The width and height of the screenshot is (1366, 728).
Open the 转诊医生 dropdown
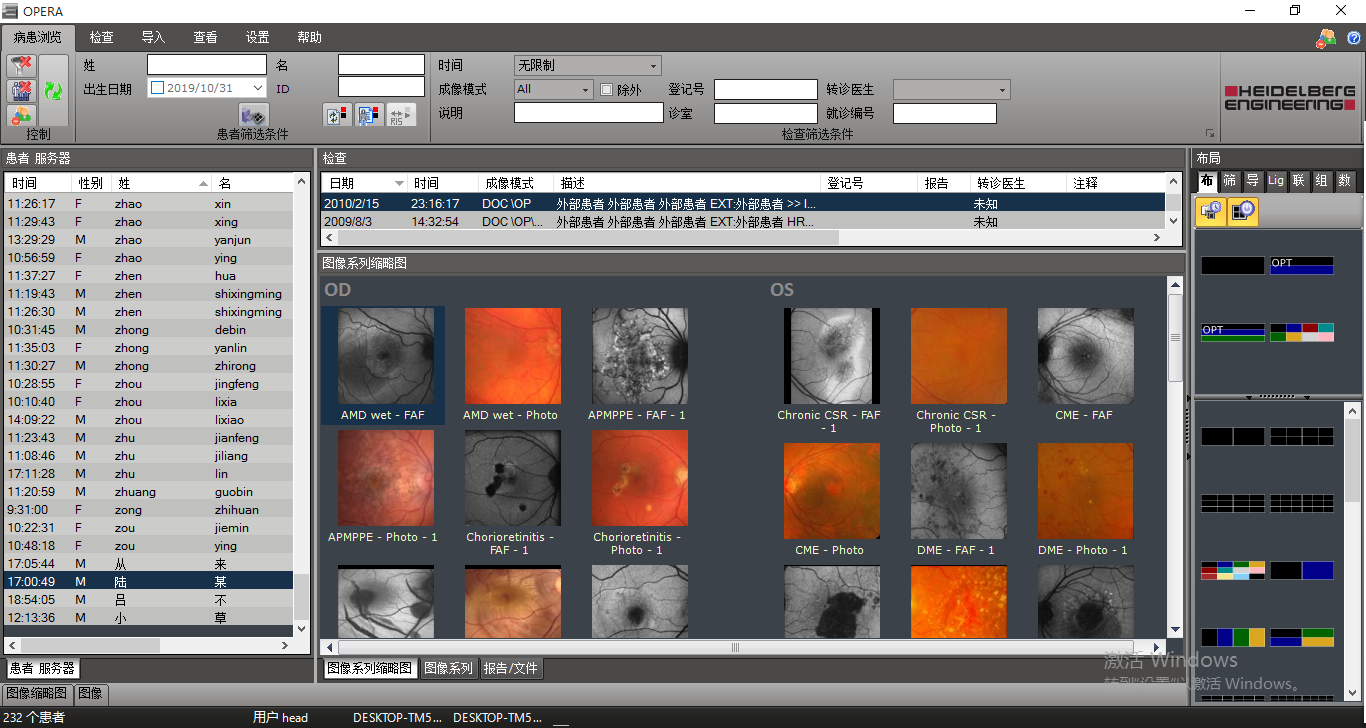click(x=951, y=90)
